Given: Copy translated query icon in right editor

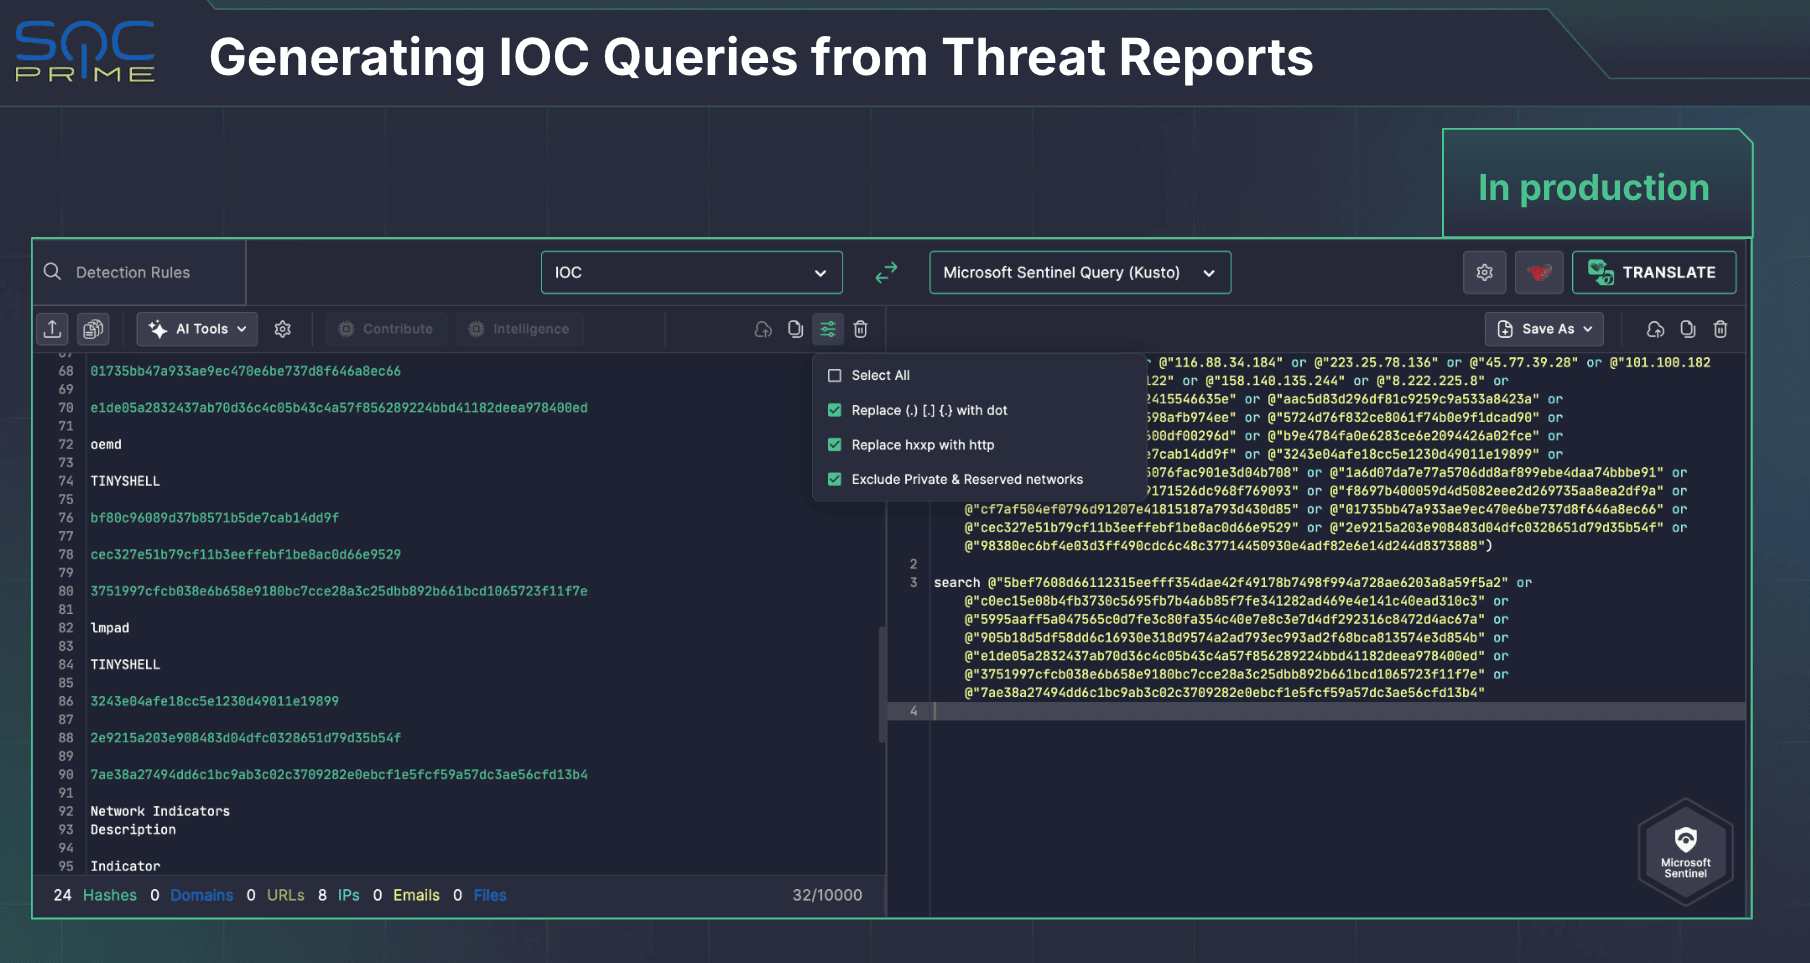Looking at the screenshot, I should (1688, 329).
